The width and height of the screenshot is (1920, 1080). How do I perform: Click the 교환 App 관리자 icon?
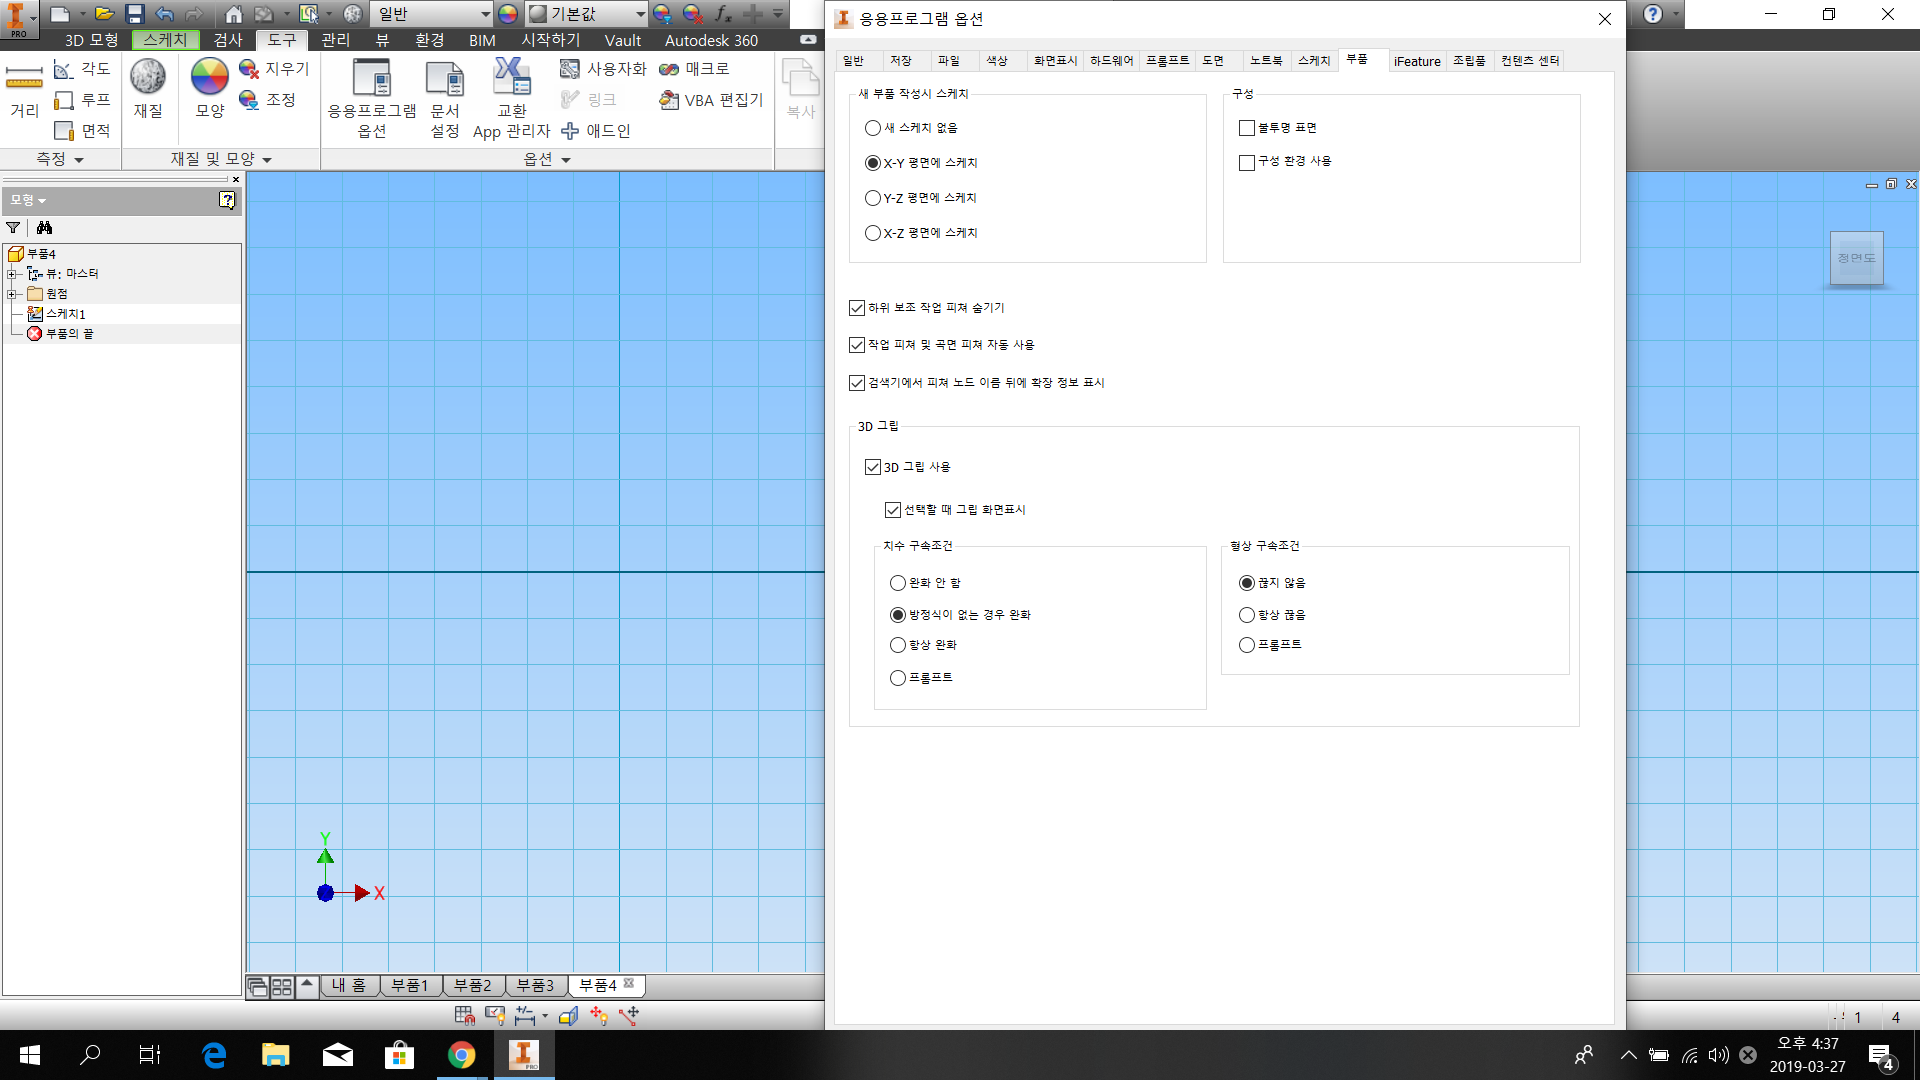(511, 78)
